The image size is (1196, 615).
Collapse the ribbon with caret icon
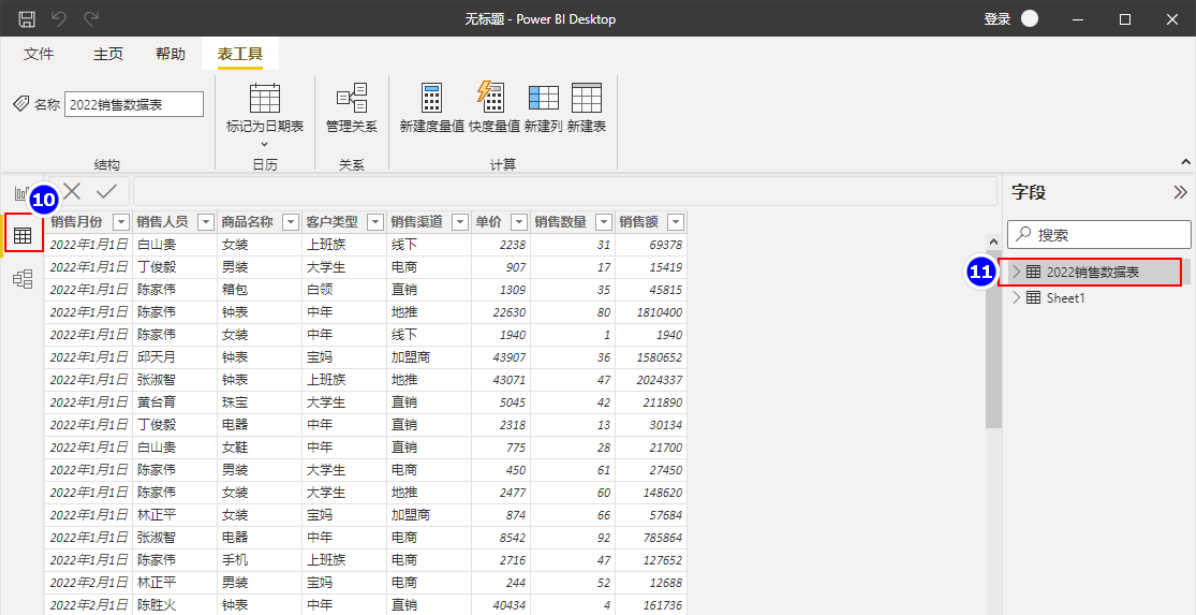[1185, 162]
